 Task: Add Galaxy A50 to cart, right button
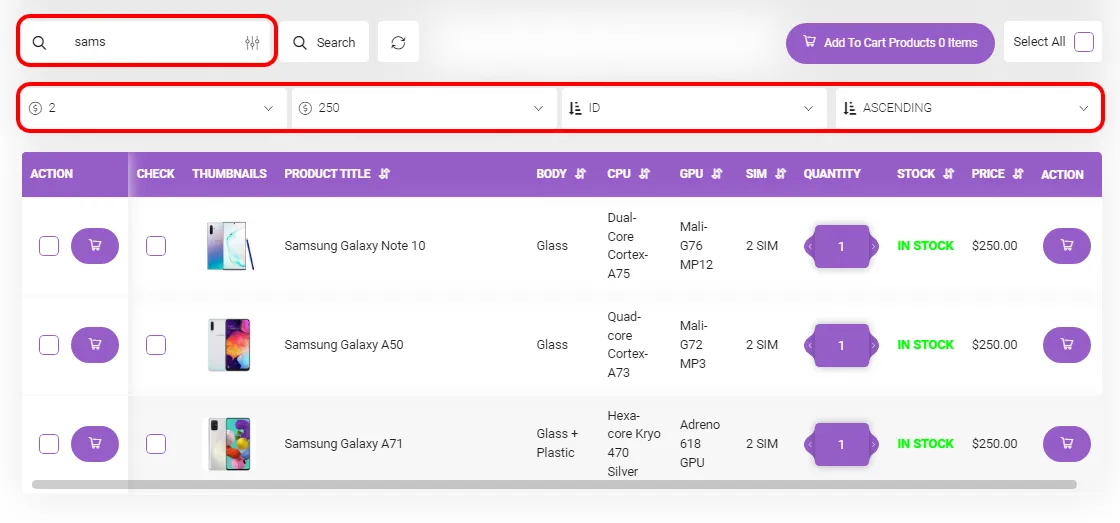tap(1066, 344)
